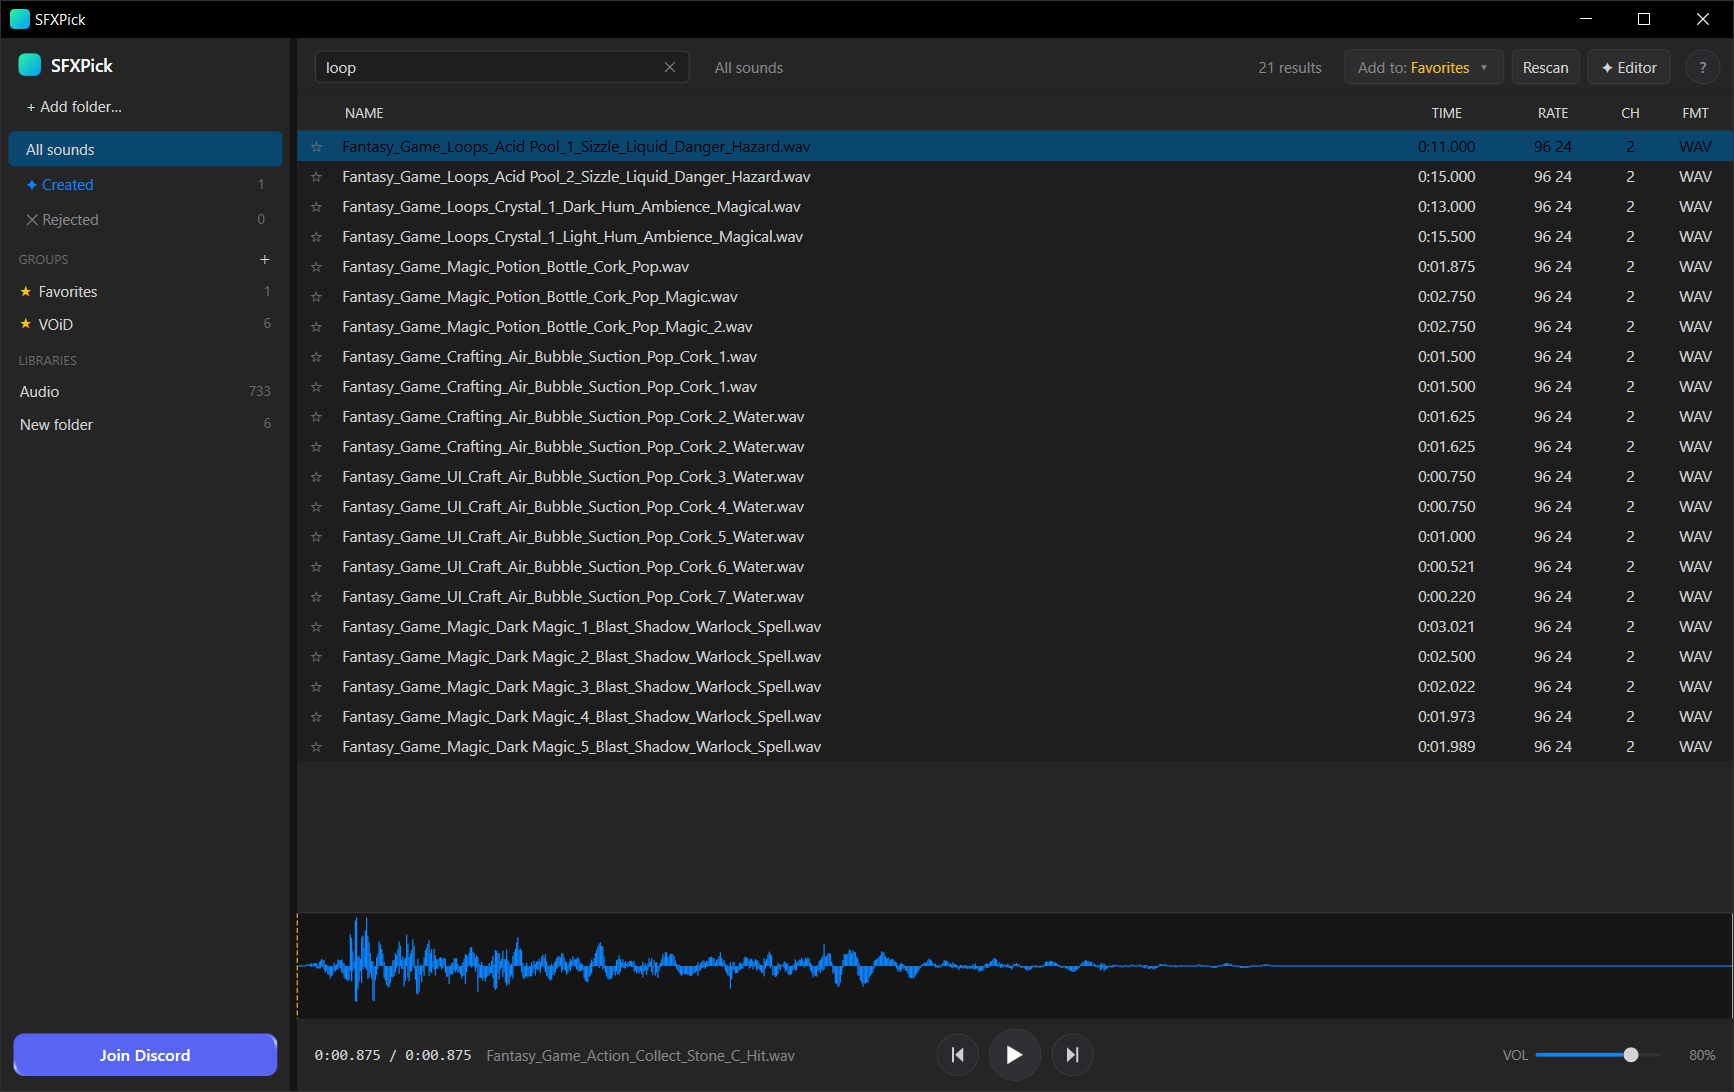Open the Editor

[x=1629, y=67]
